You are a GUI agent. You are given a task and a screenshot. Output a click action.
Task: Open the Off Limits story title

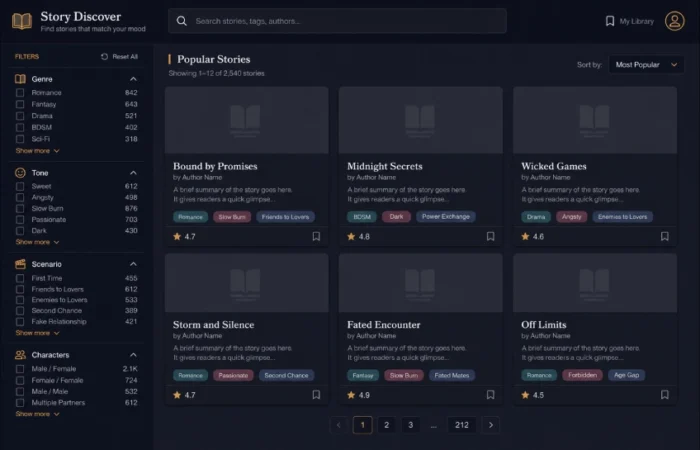click(x=544, y=325)
